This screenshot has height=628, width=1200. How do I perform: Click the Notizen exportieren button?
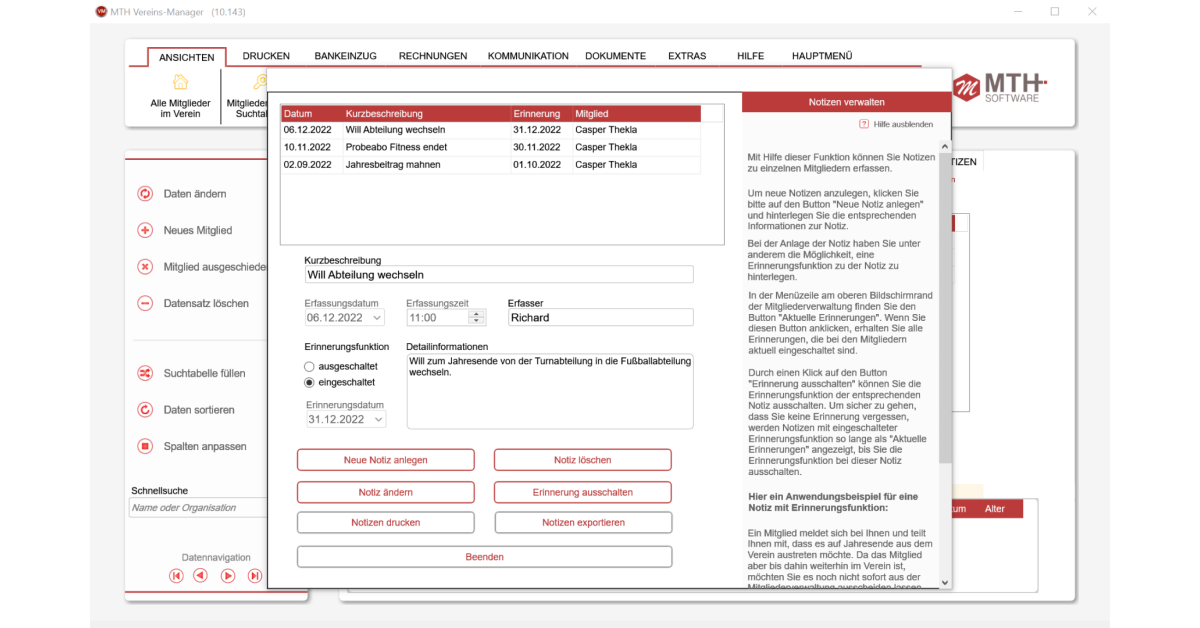583,523
